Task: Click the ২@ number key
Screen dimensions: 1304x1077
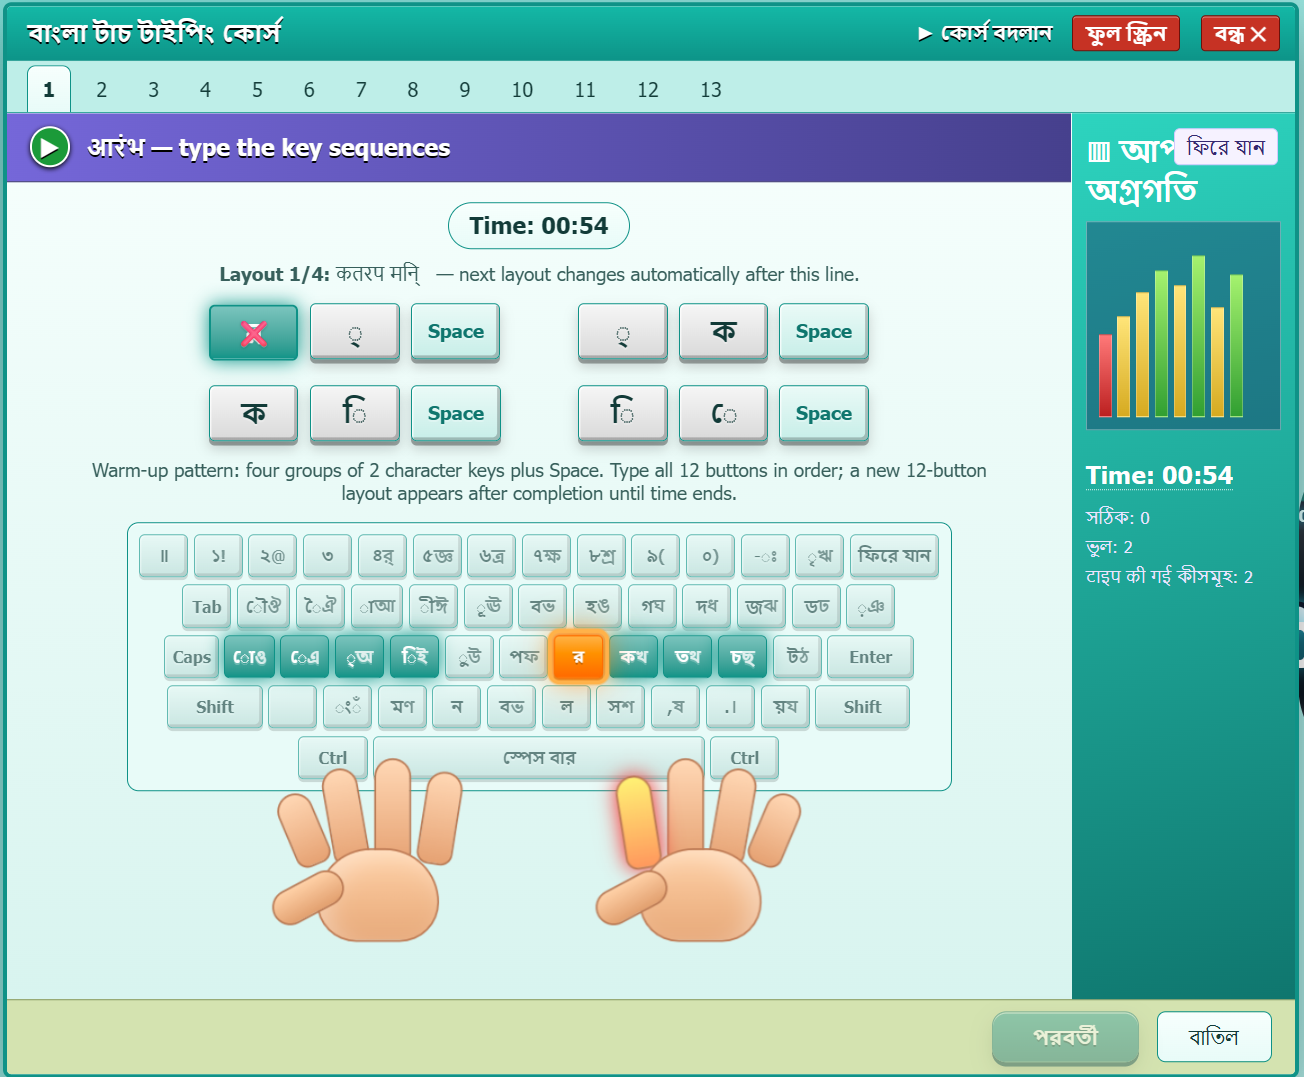Action: 273,556
